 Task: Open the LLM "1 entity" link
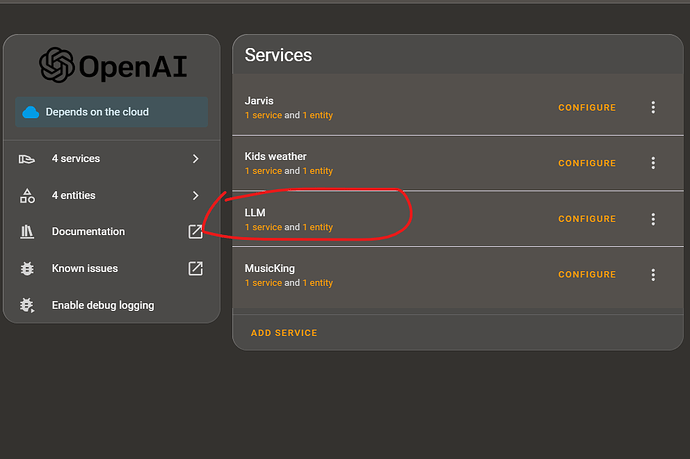[318, 227]
